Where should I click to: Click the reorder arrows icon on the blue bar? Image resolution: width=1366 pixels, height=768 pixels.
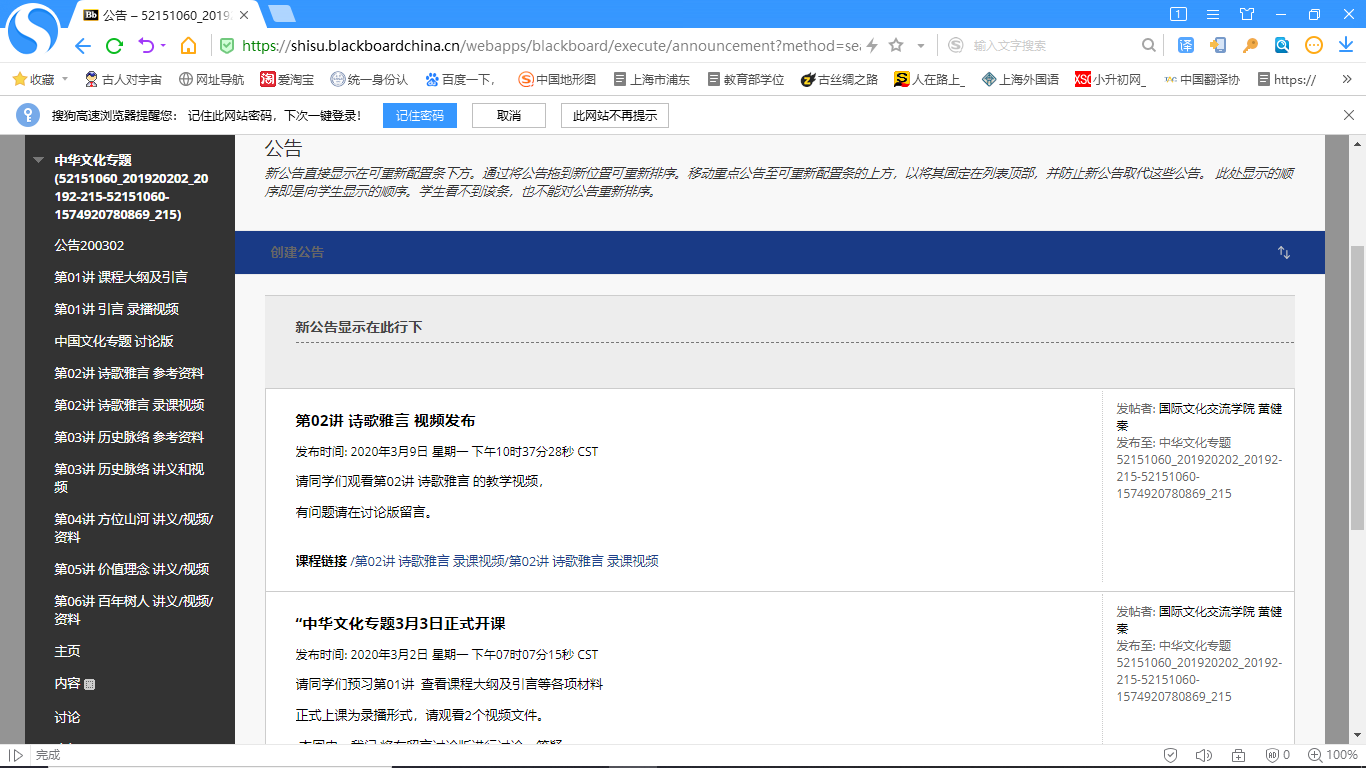1284,253
